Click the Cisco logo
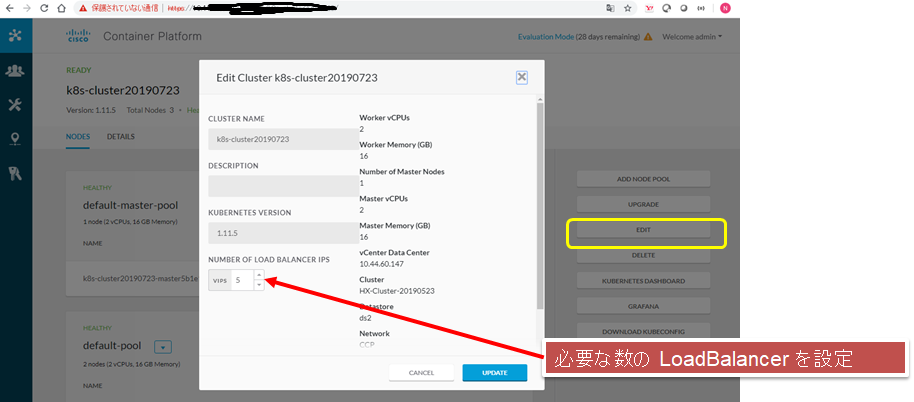 tap(78, 36)
